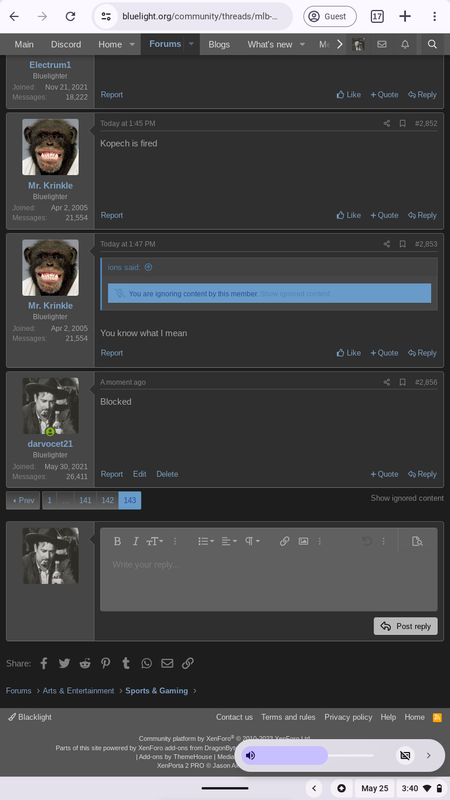
Task: Adjust the system volume slider
Action: pos(307,756)
